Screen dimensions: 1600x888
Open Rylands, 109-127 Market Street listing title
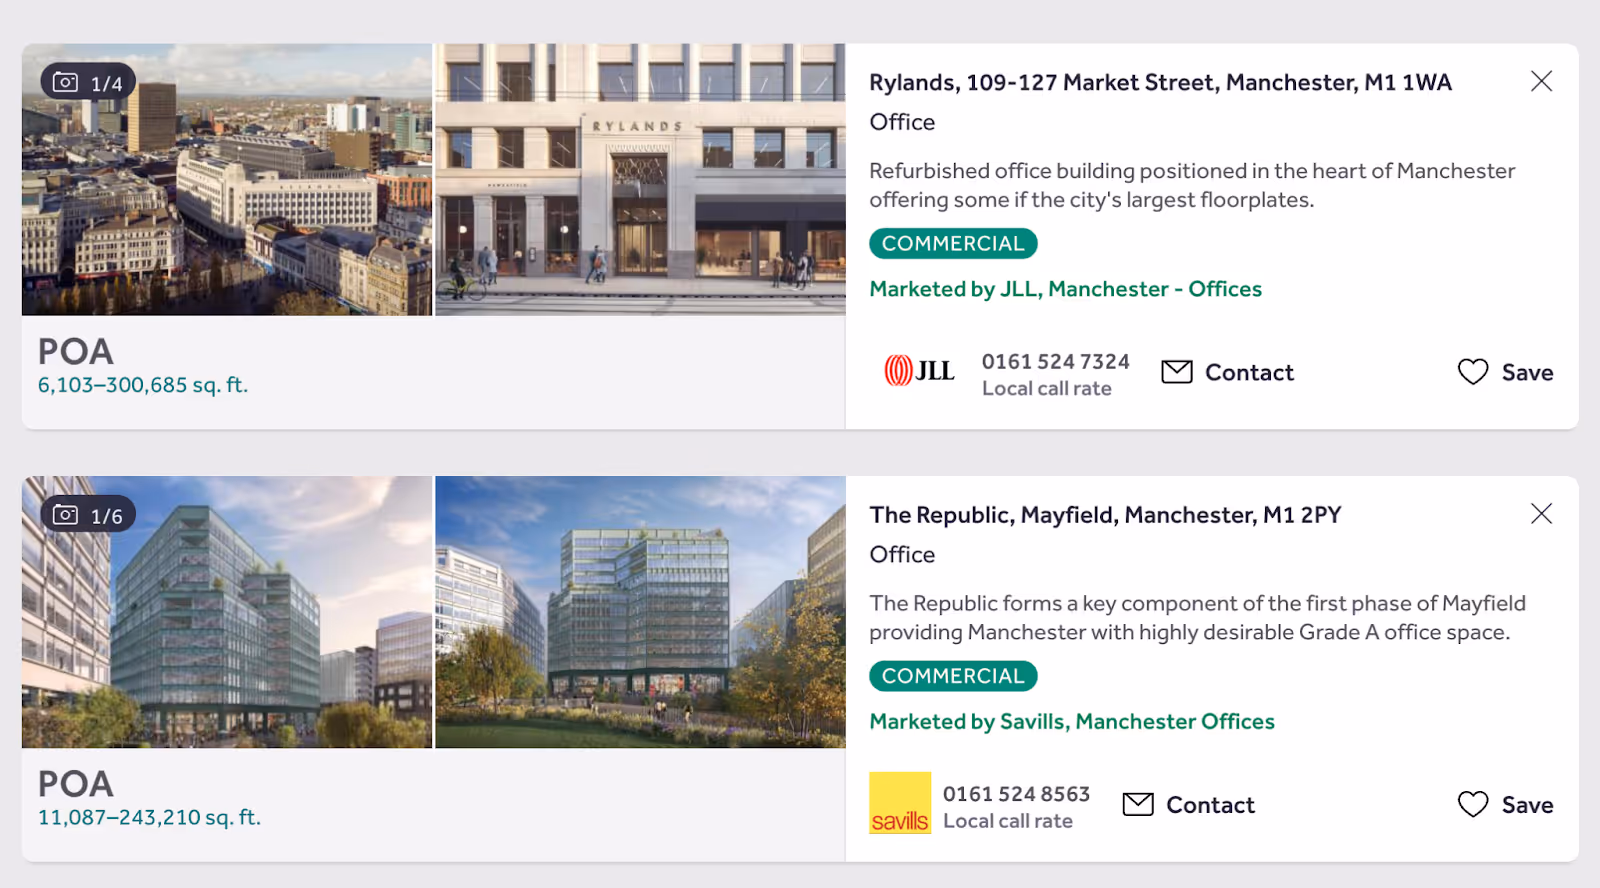point(1160,82)
